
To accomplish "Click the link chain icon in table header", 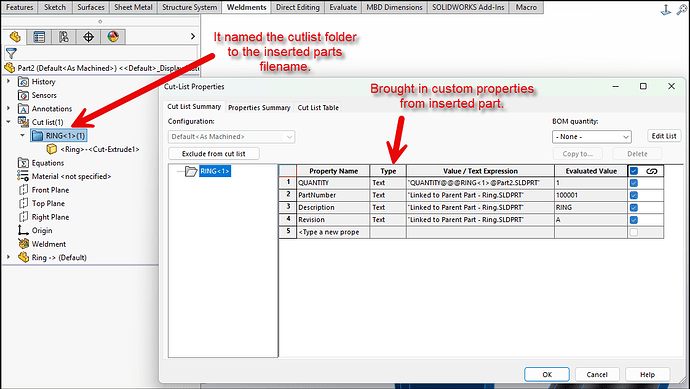I will pyautogui.click(x=652, y=171).
